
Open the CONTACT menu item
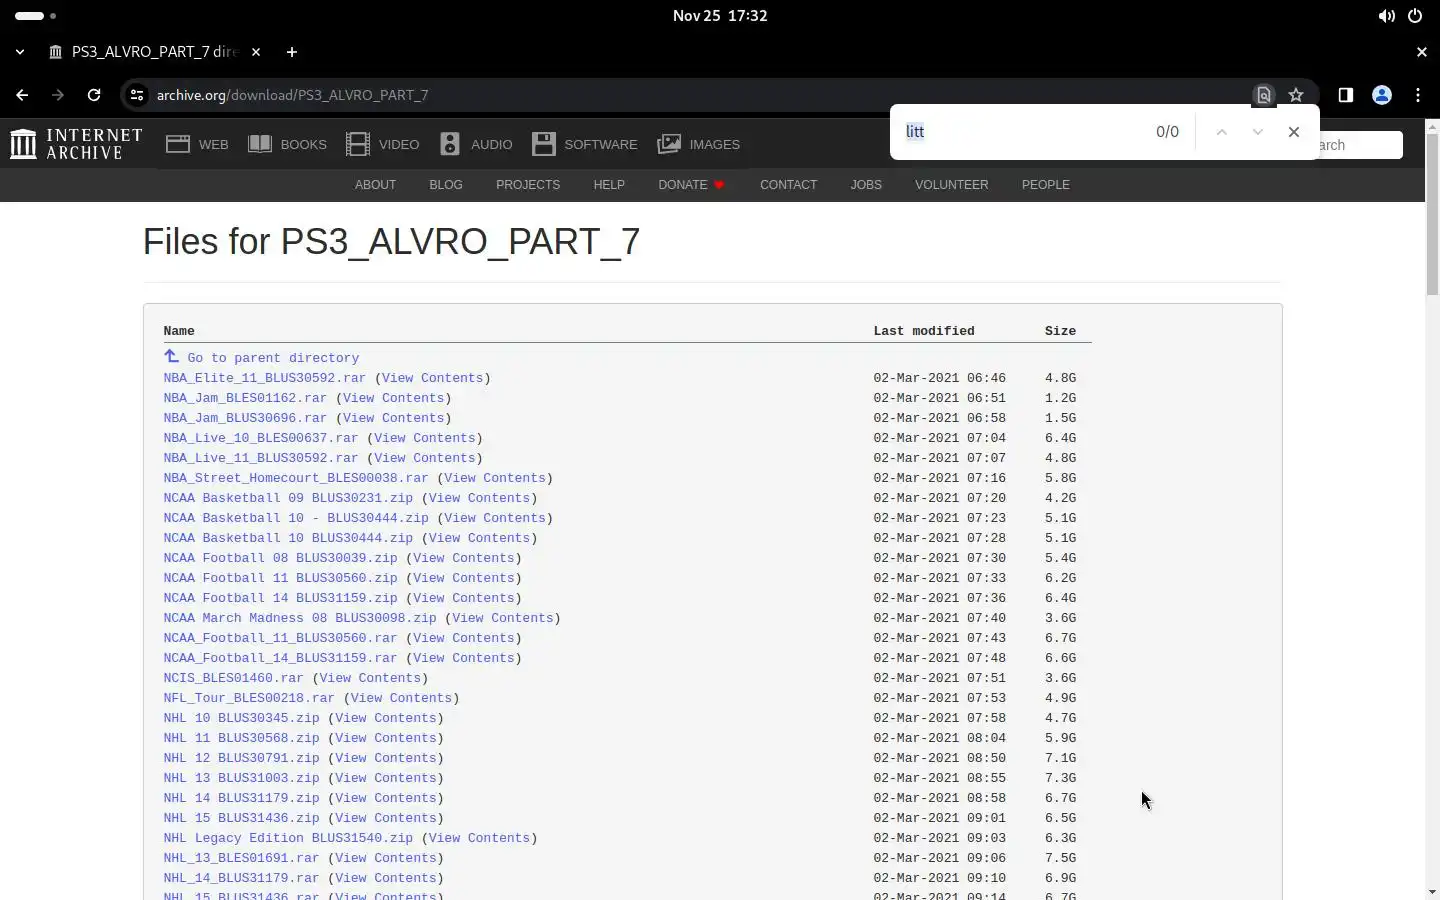point(788,185)
